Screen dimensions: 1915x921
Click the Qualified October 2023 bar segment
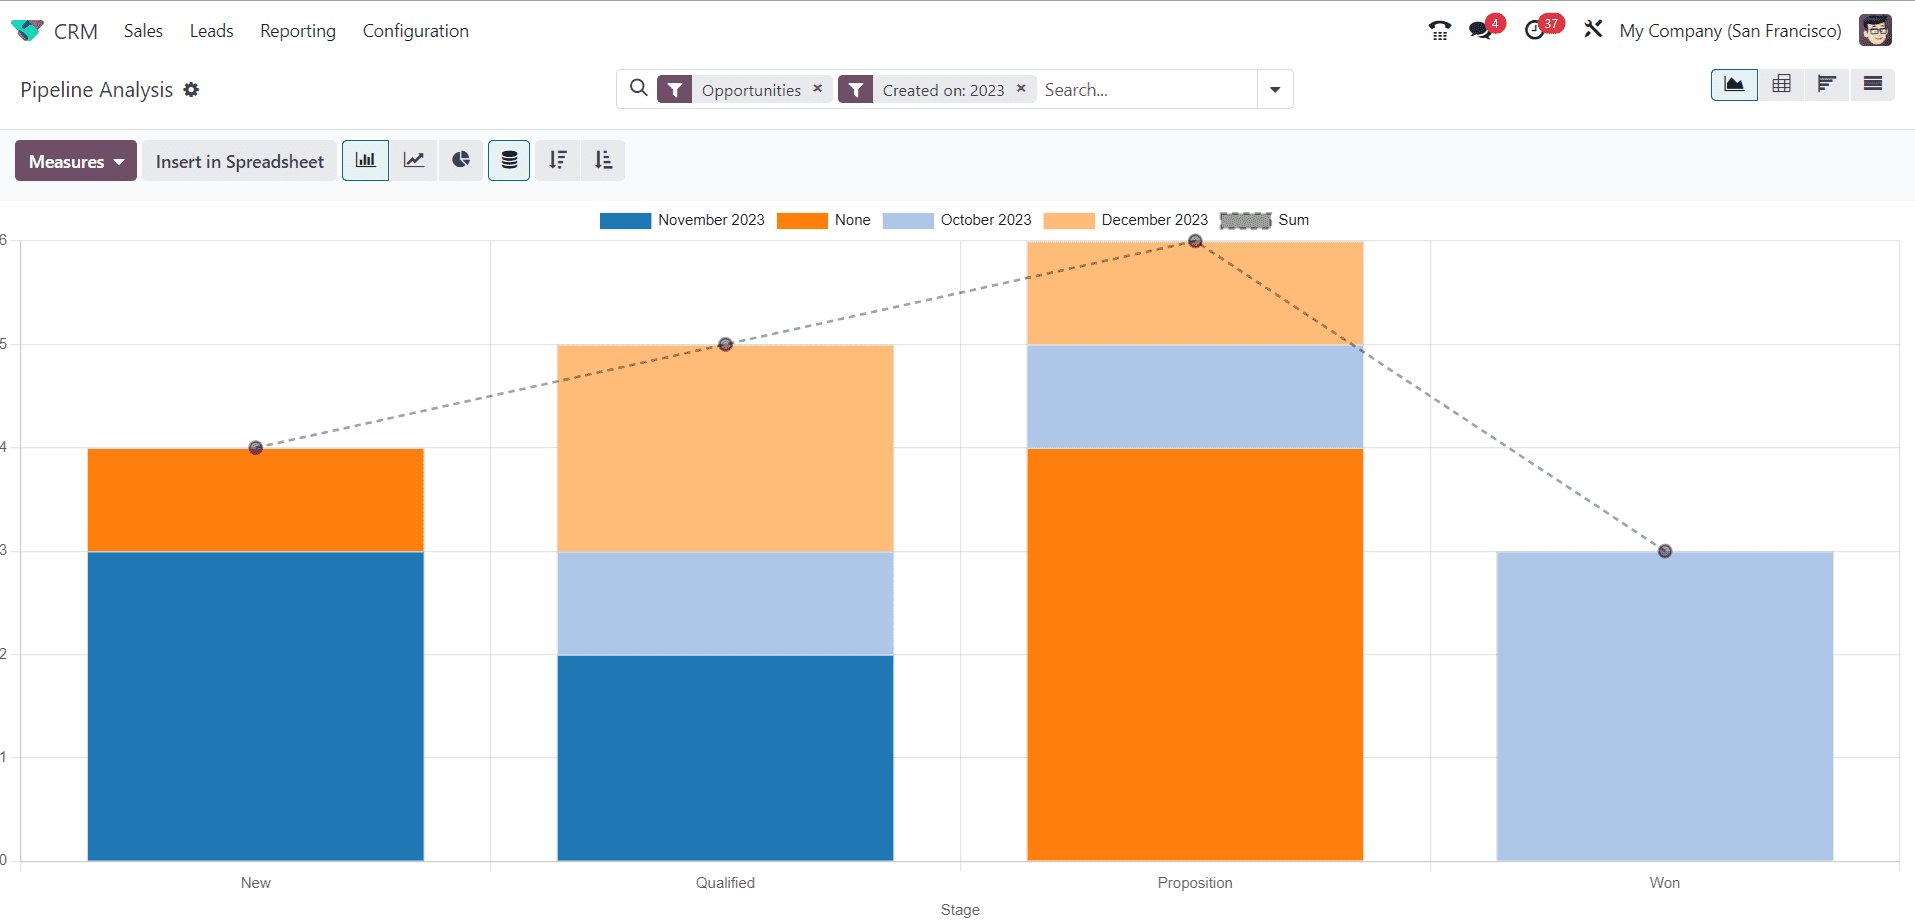coord(725,604)
